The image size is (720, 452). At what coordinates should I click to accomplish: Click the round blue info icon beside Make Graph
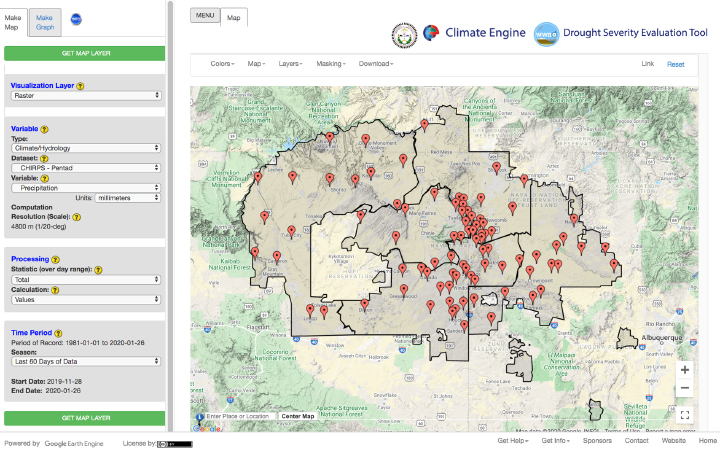tap(77, 19)
